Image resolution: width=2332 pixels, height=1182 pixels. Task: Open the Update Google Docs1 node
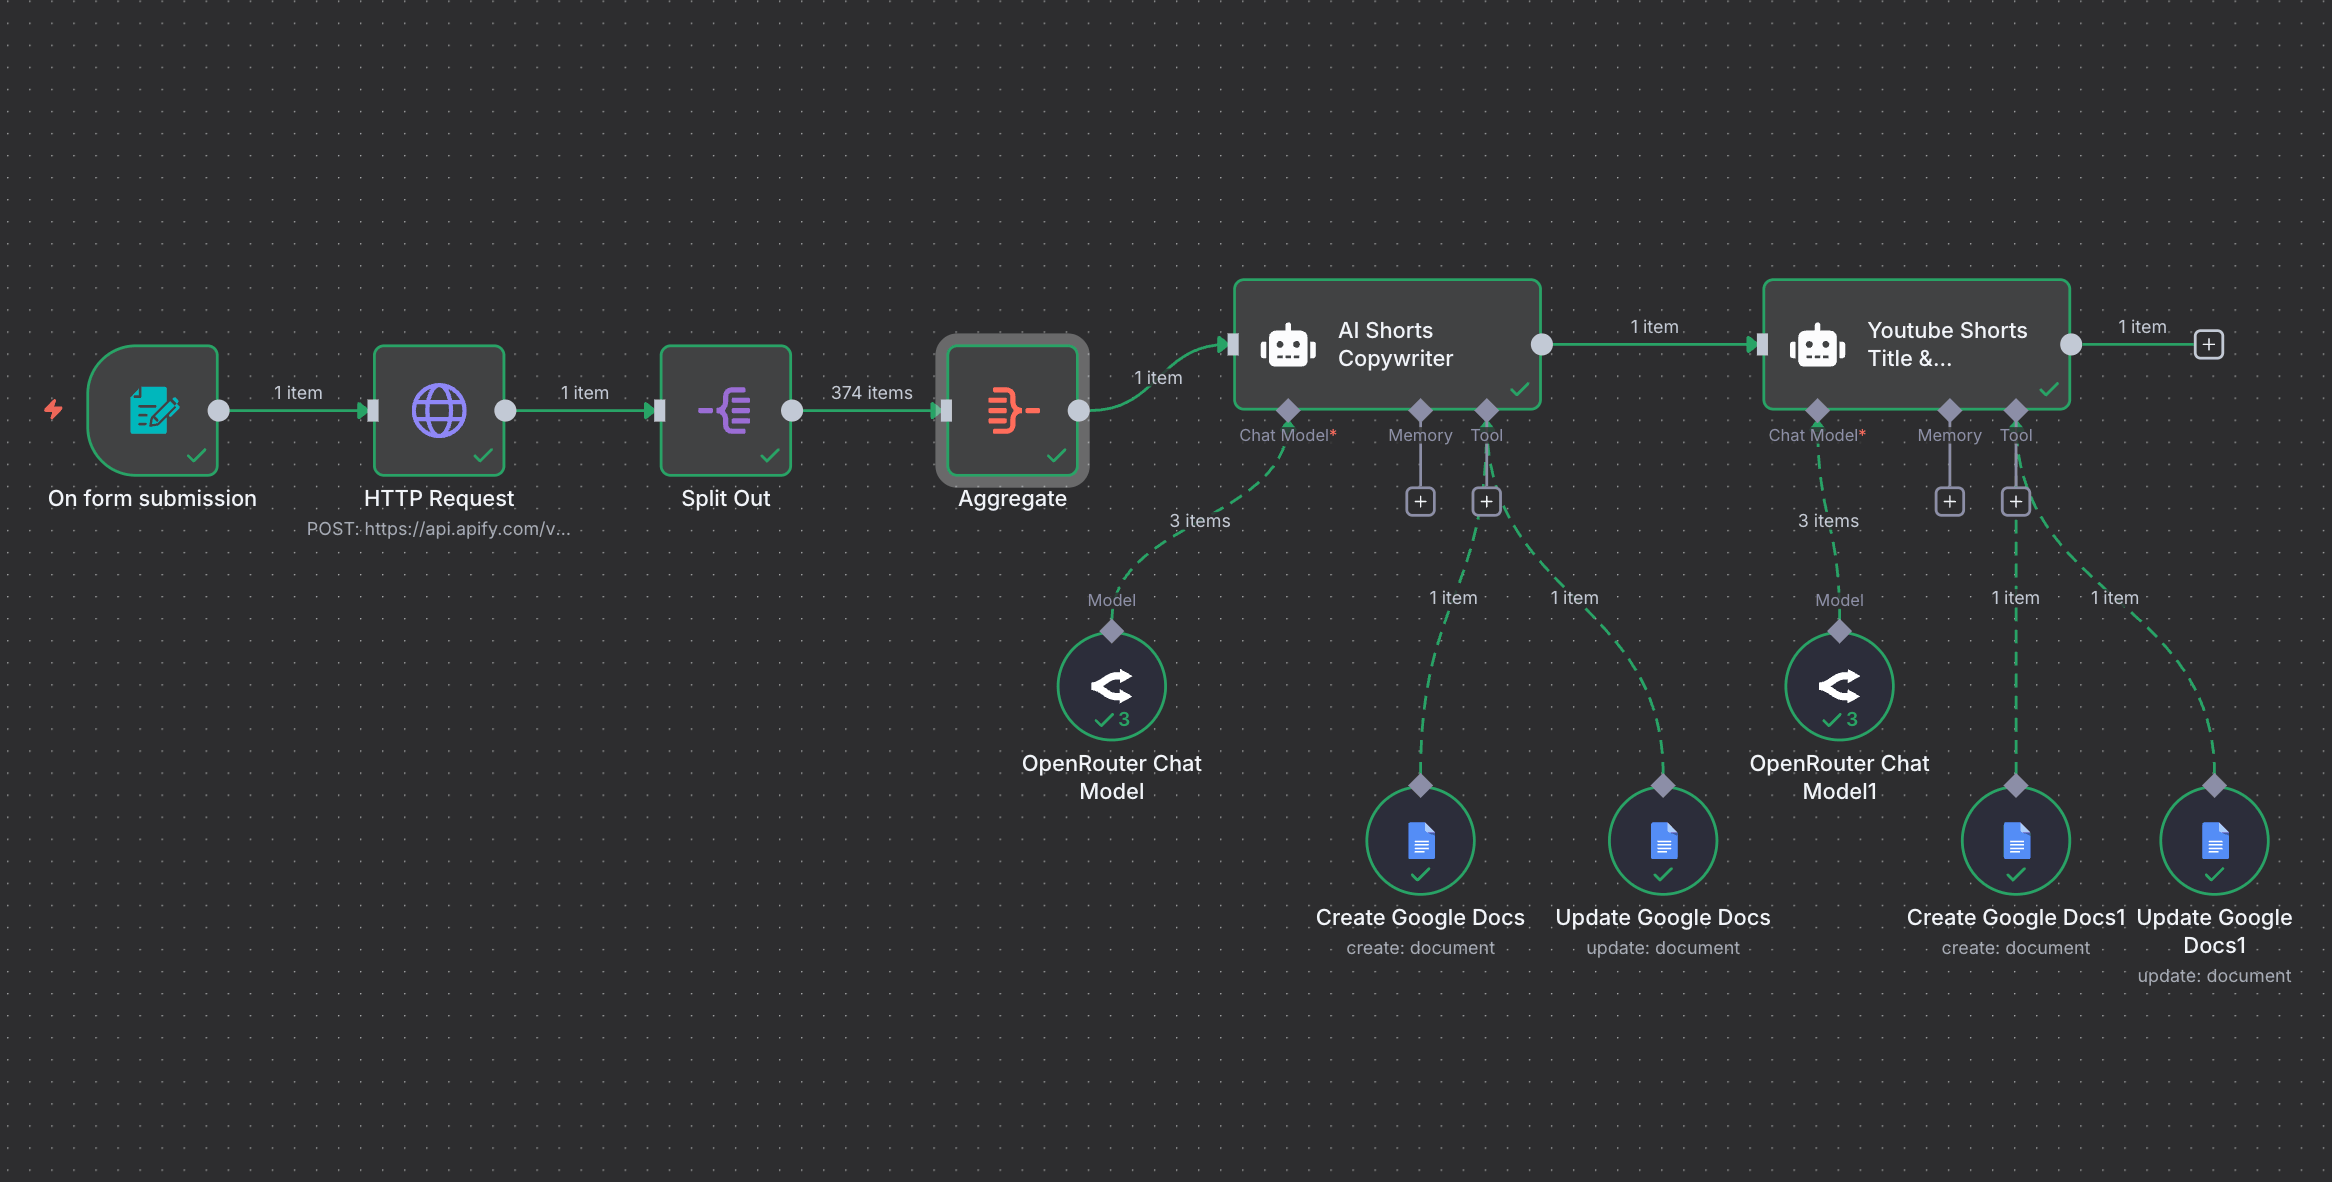tap(2214, 840)
